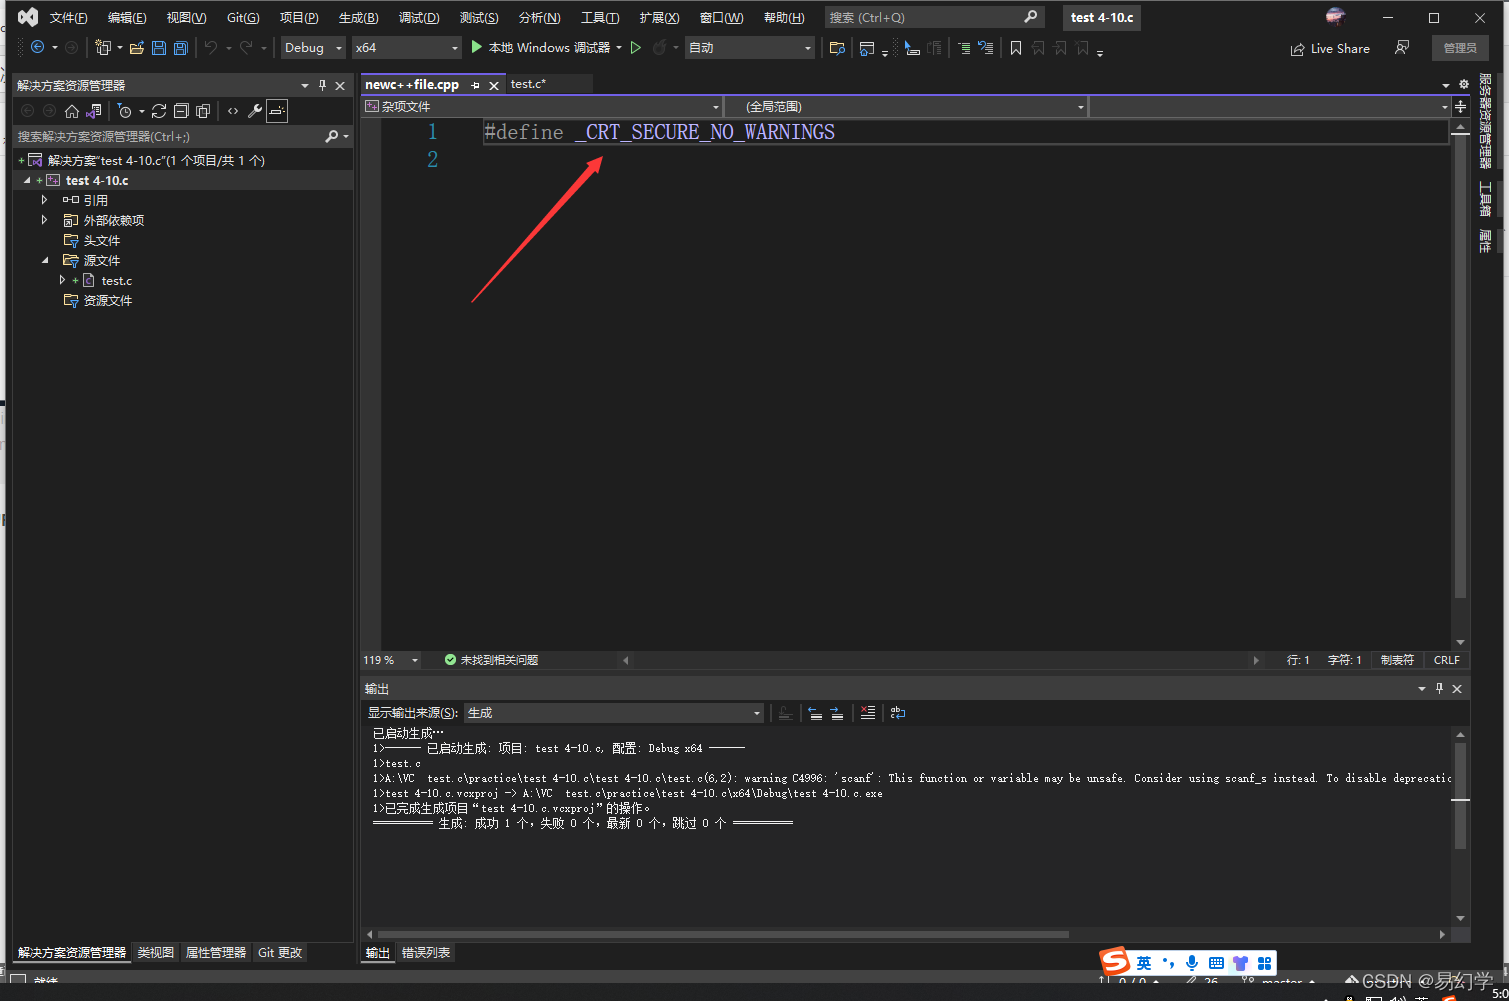Open the x64 platform dropdown
Screen dimensions: 1509x1001
pos(407,47)
